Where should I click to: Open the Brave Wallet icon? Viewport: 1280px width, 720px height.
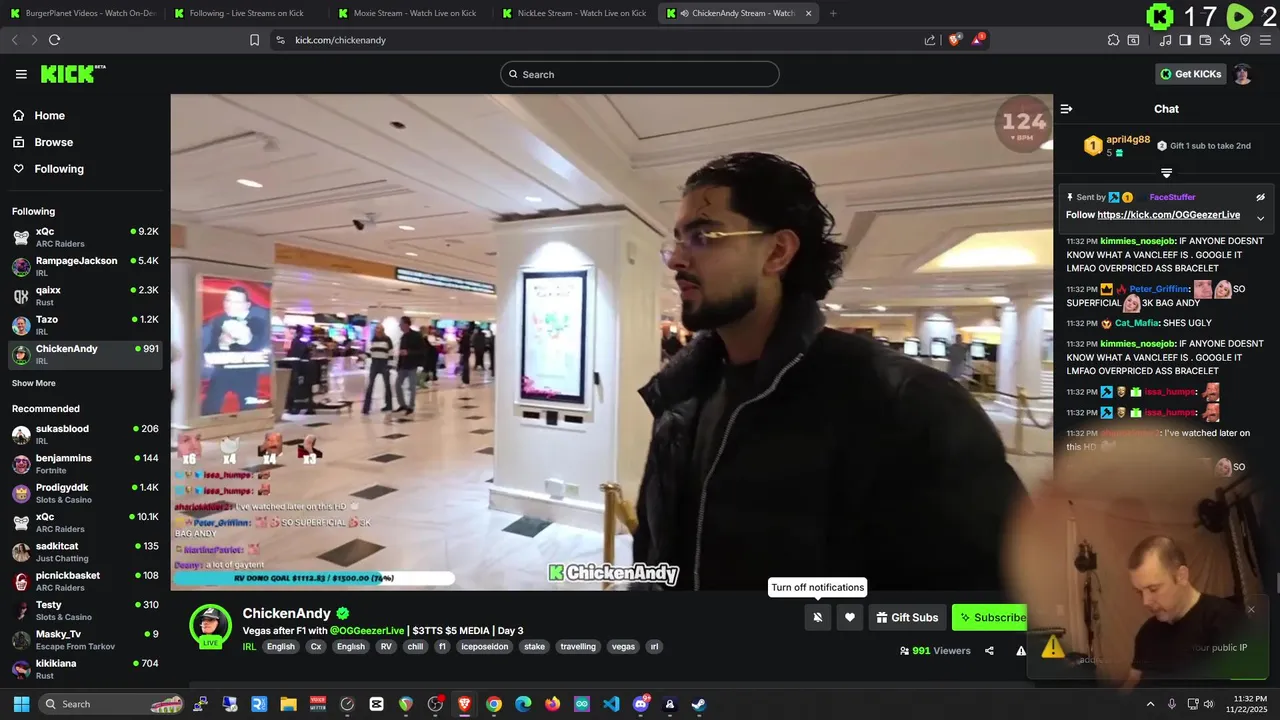[1205, 40]
